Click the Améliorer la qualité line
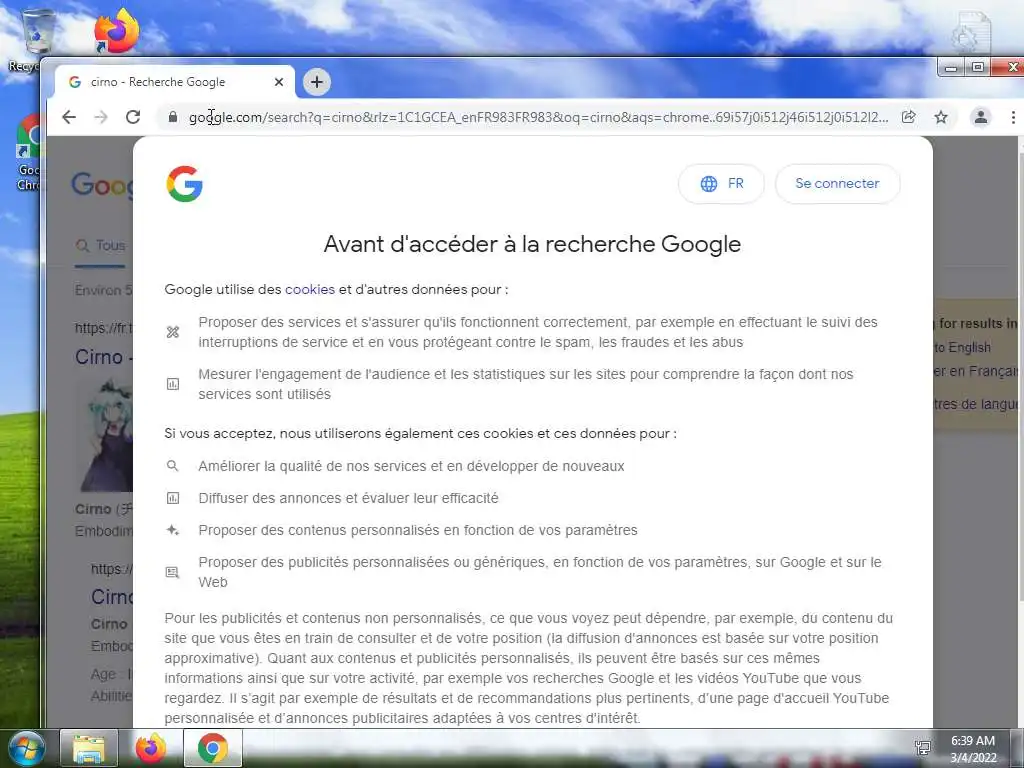The width and height of the screenshot is (1024, 768). tap(411, 466)
